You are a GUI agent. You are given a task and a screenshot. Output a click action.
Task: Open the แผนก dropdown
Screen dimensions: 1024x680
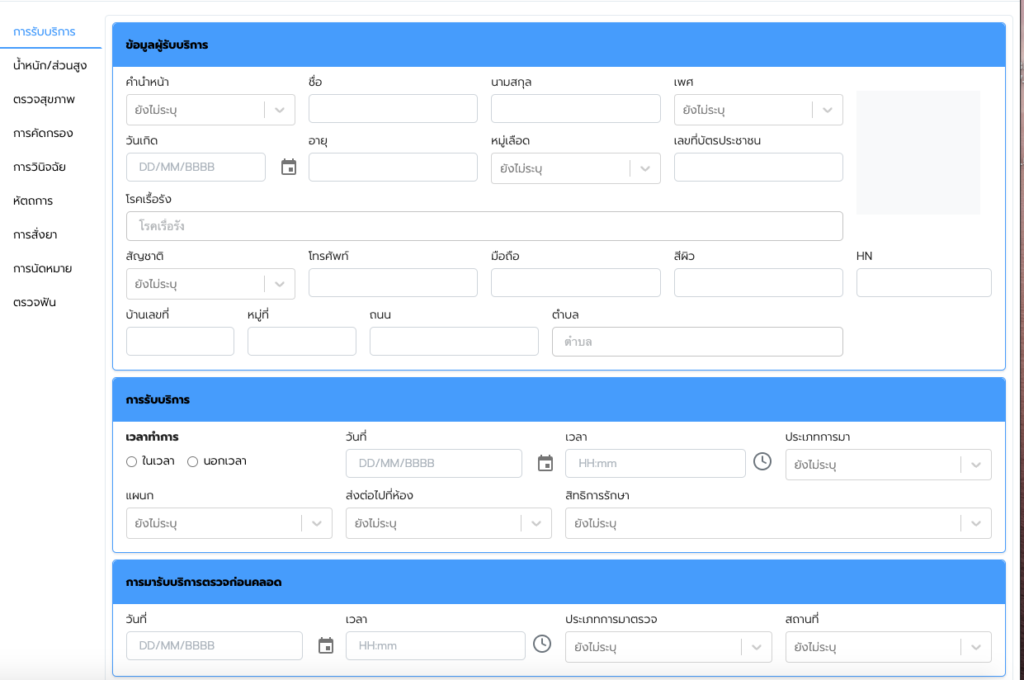(x=228, y=523)
